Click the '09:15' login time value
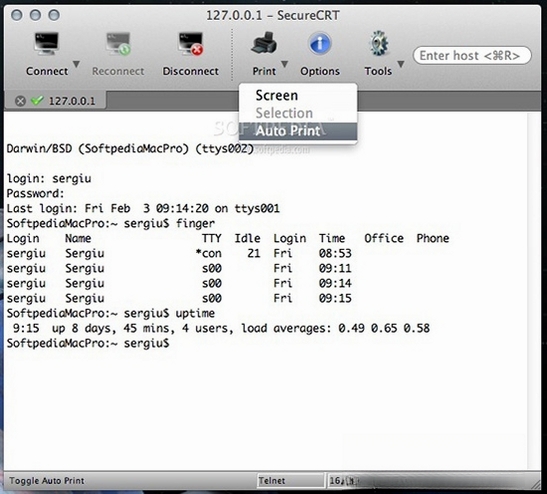 tap(335, 298)
